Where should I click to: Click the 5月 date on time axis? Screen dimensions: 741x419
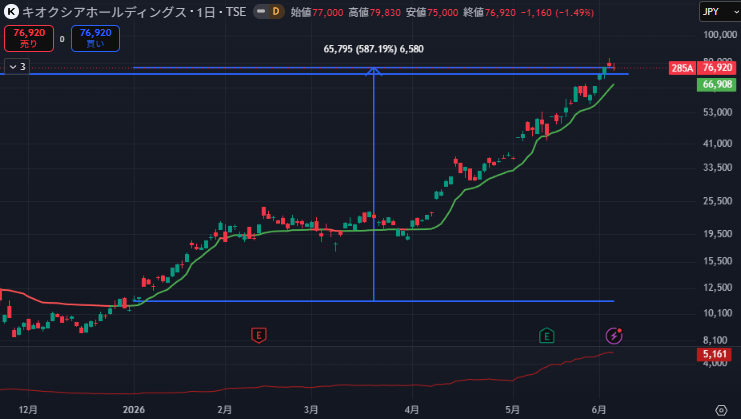513,410
